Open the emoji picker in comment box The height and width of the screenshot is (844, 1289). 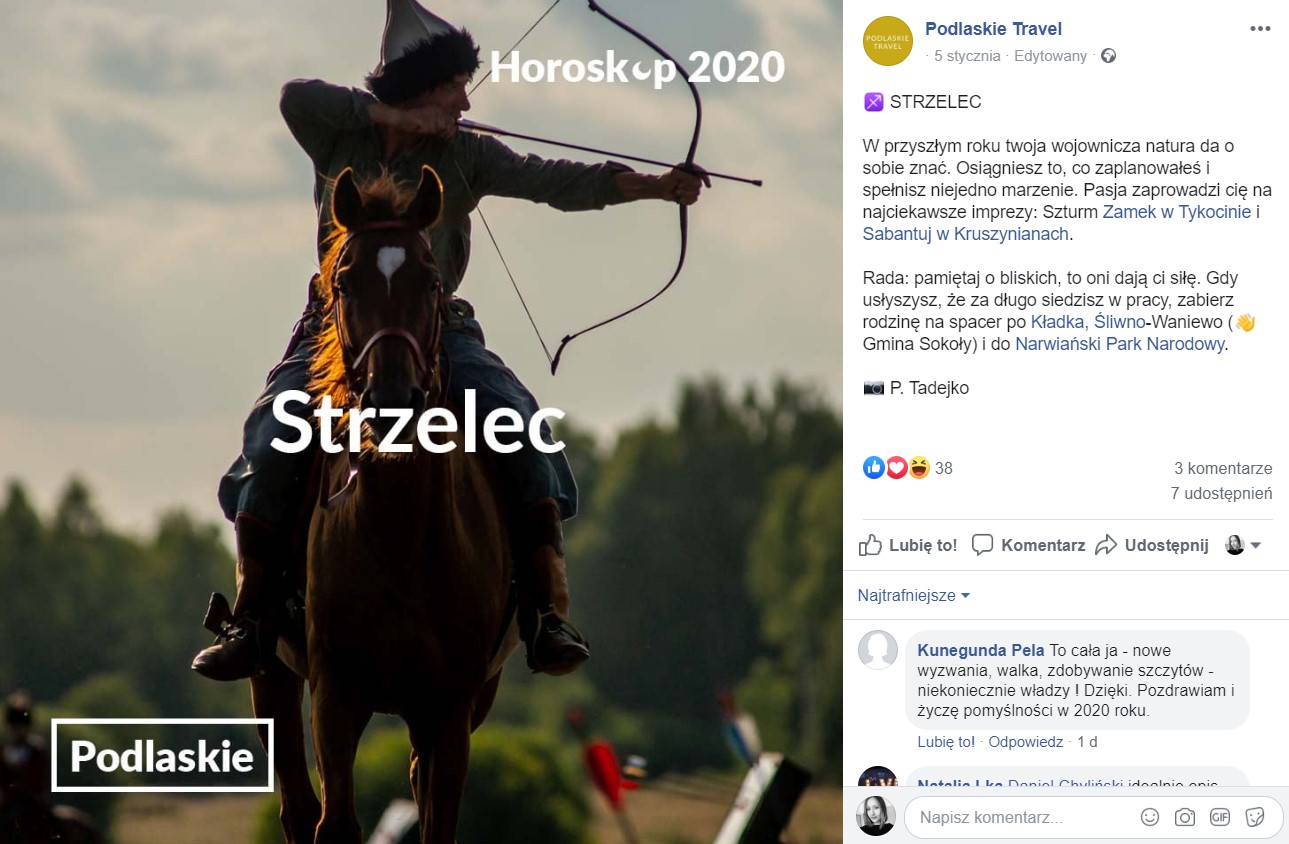coord(1151,817)
